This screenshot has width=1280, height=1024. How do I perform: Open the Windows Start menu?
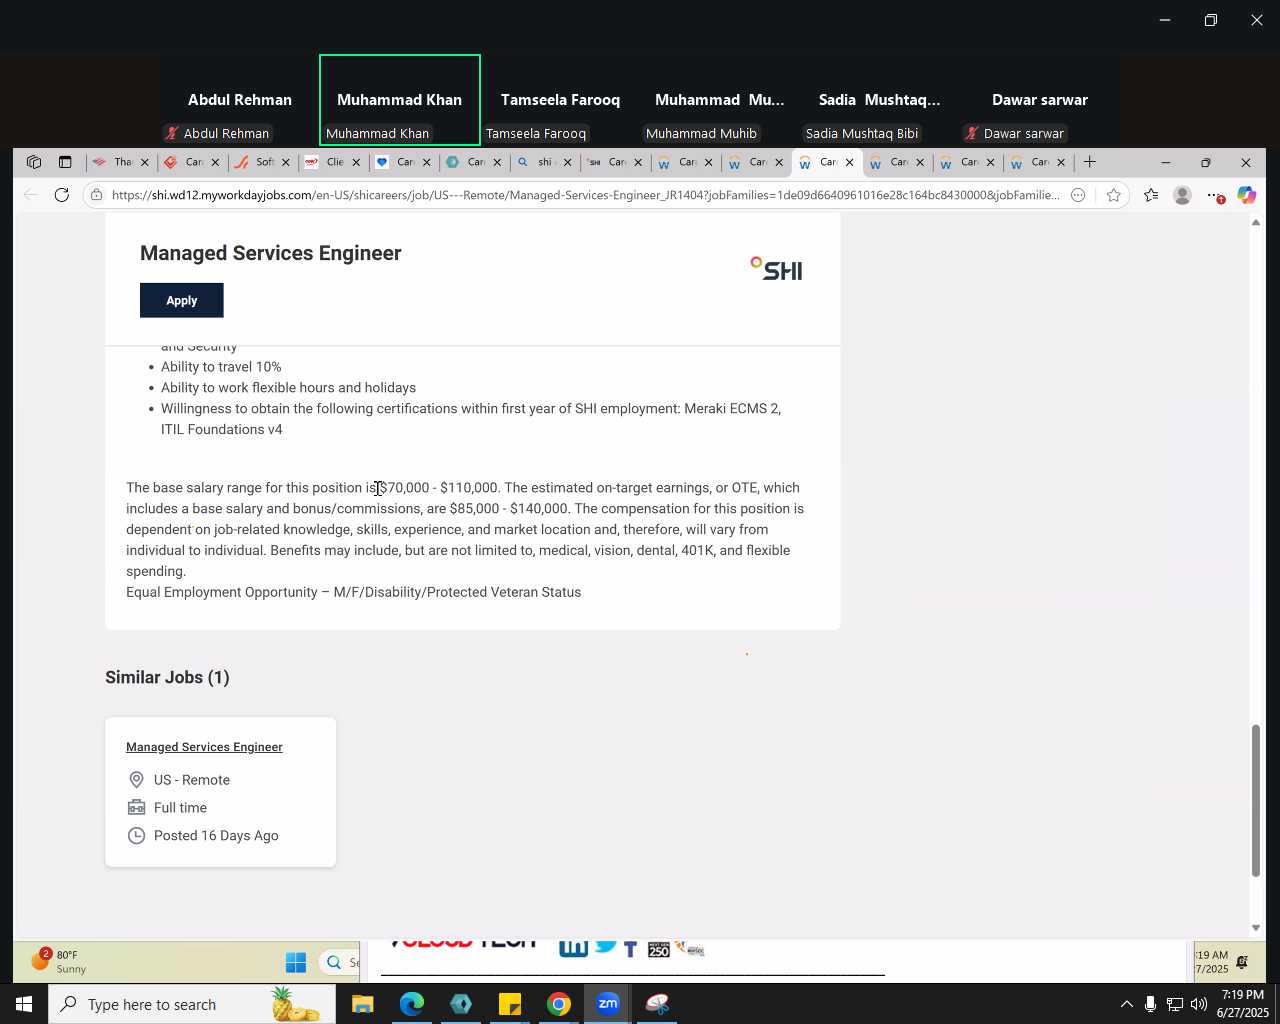23,1004
